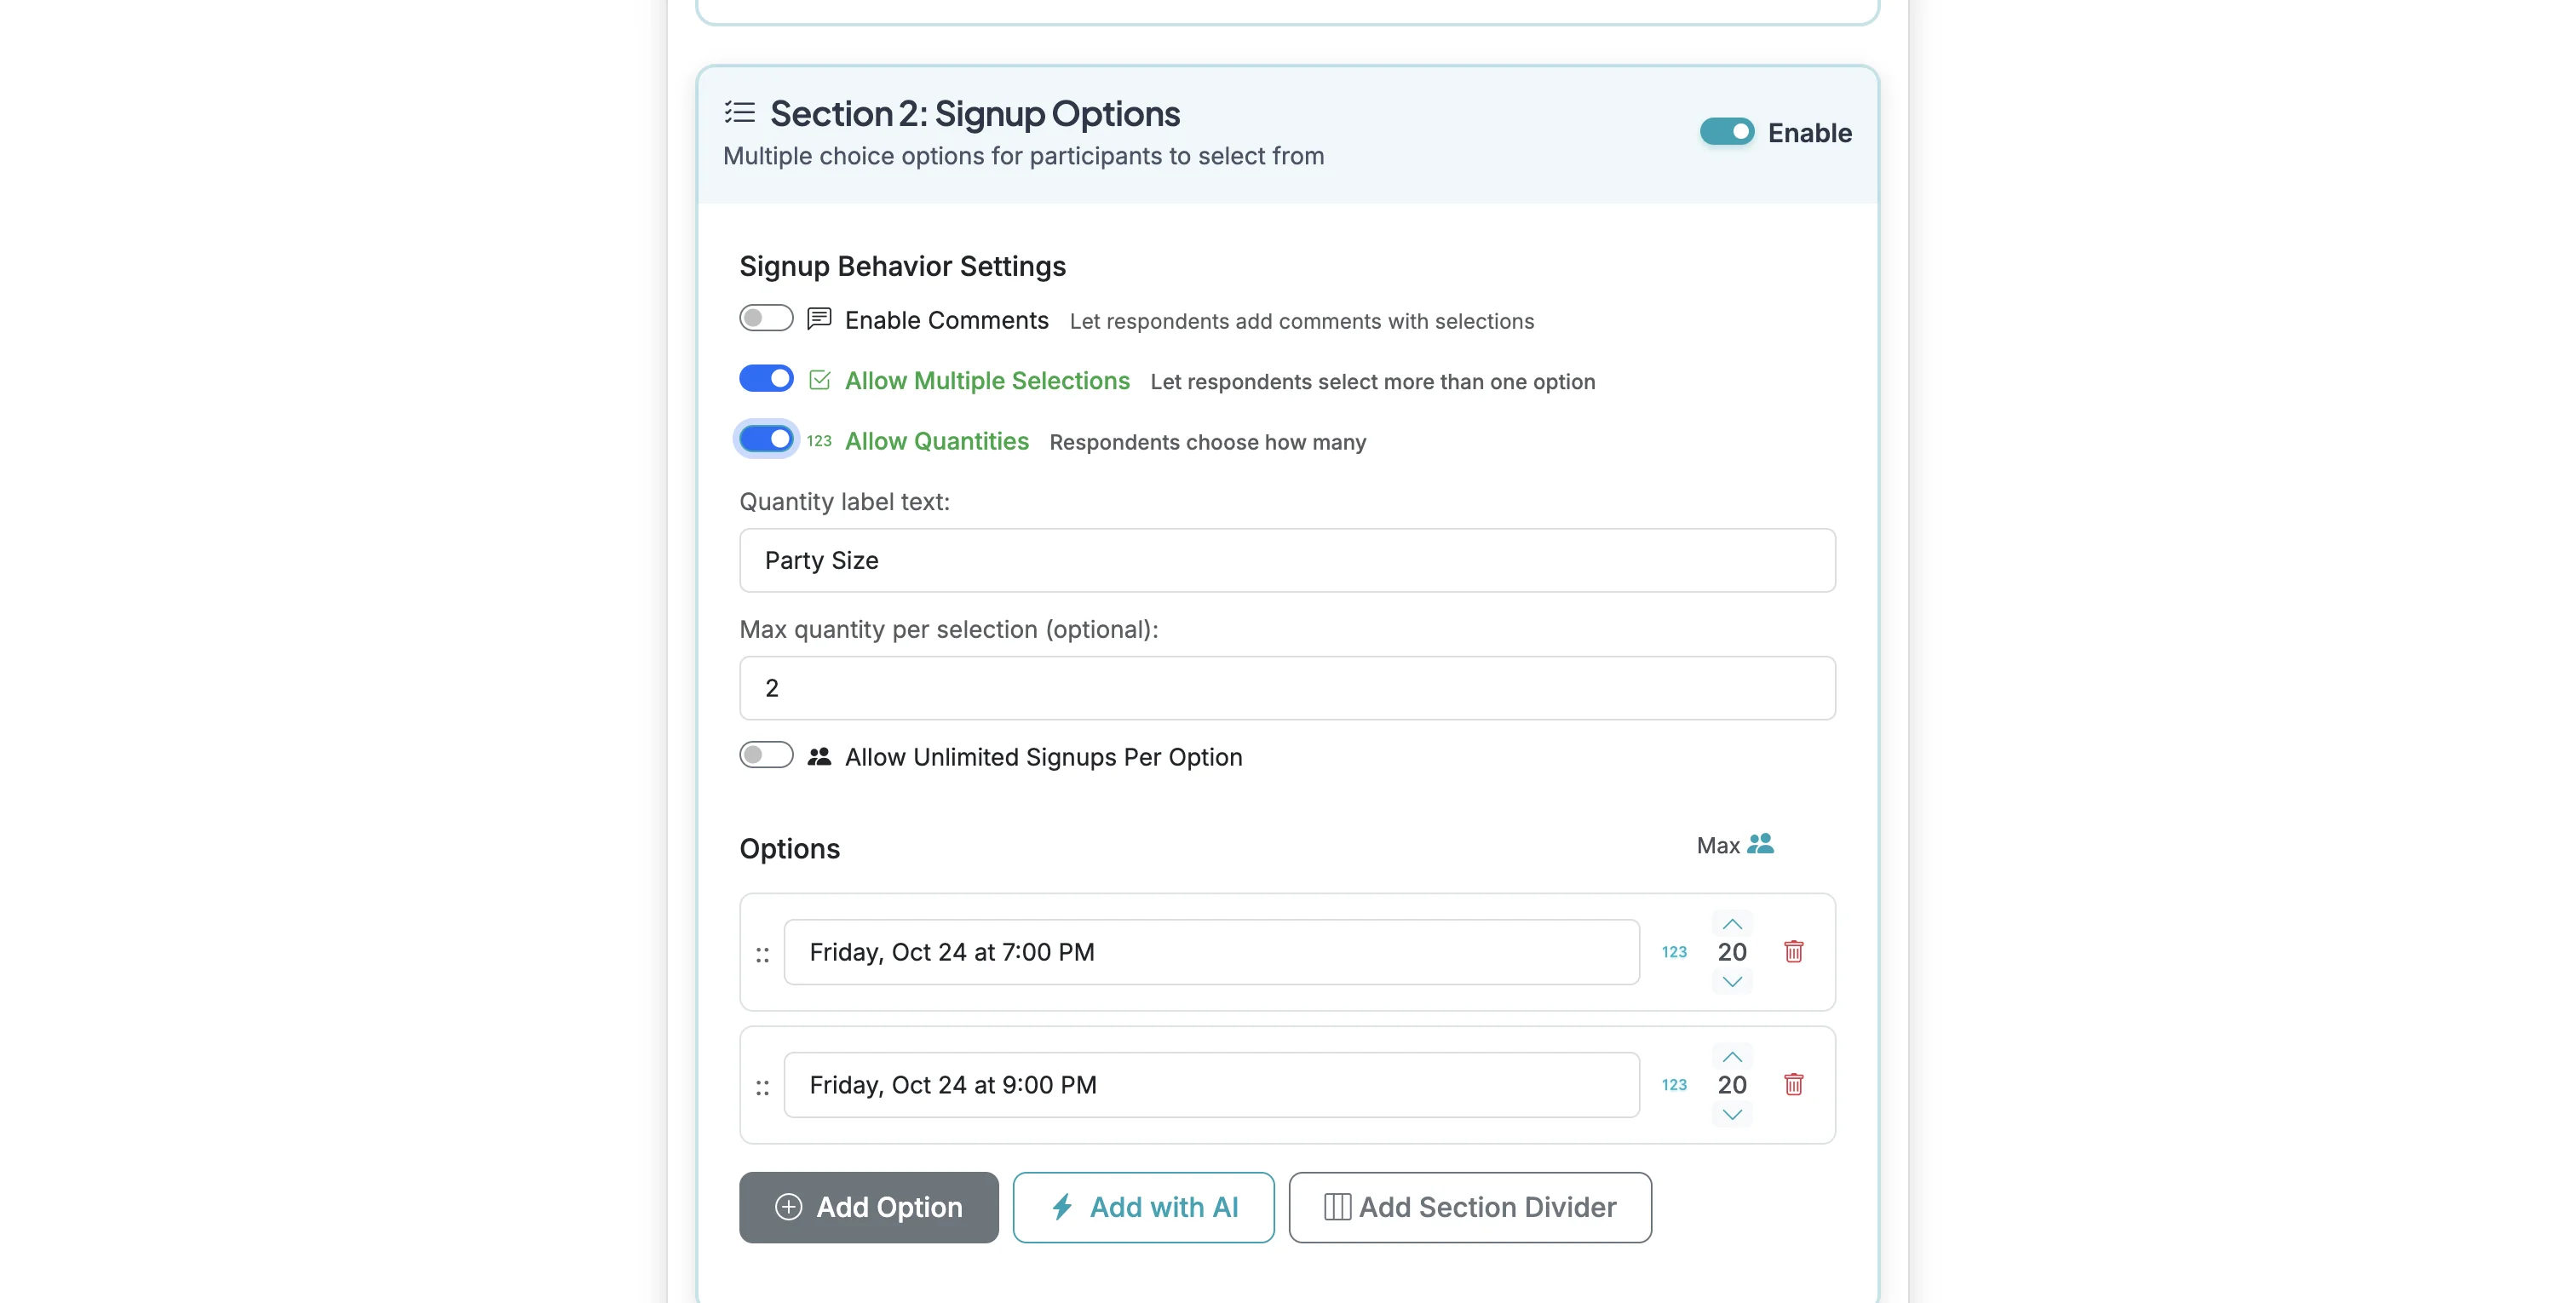The image size is (2576, 1303).
Task: Disable Allow Multiple Selections
Action: (x=765, y=378)
